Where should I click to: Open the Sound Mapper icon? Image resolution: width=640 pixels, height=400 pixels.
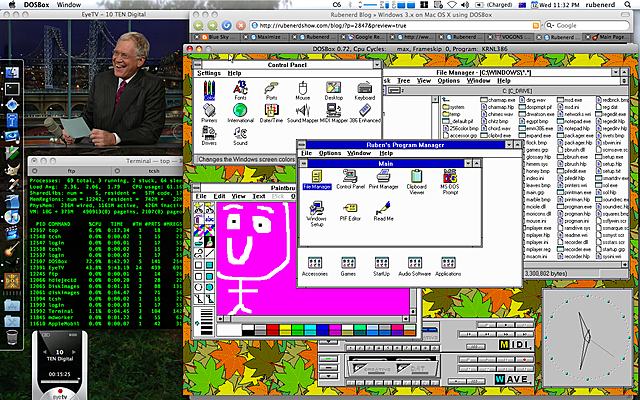coord(302,113)
